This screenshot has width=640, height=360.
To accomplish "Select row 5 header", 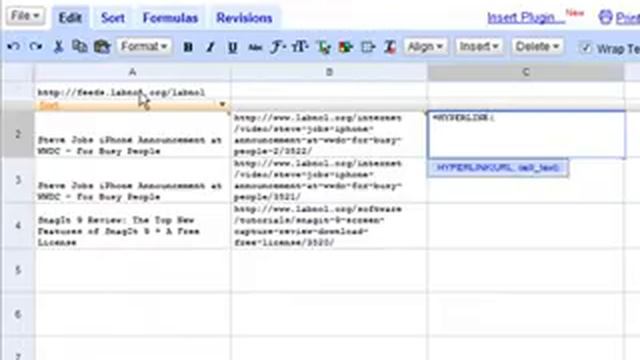I will point(18,270).
